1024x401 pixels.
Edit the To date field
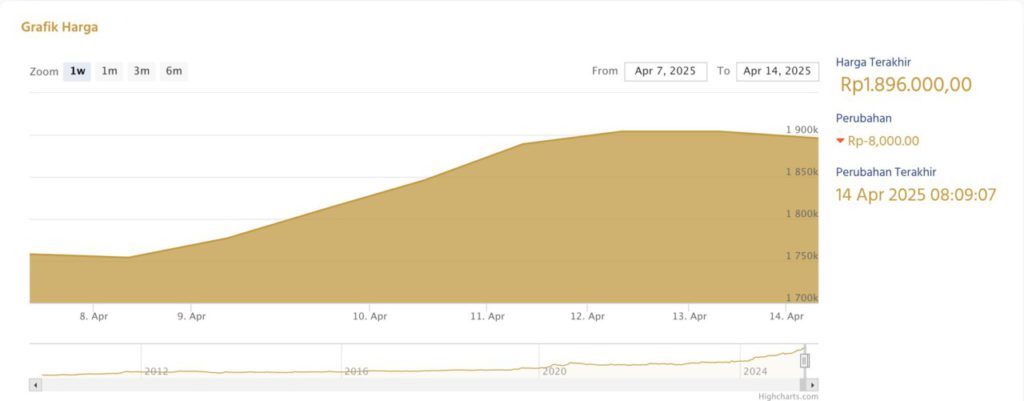[x=777, y=71]
